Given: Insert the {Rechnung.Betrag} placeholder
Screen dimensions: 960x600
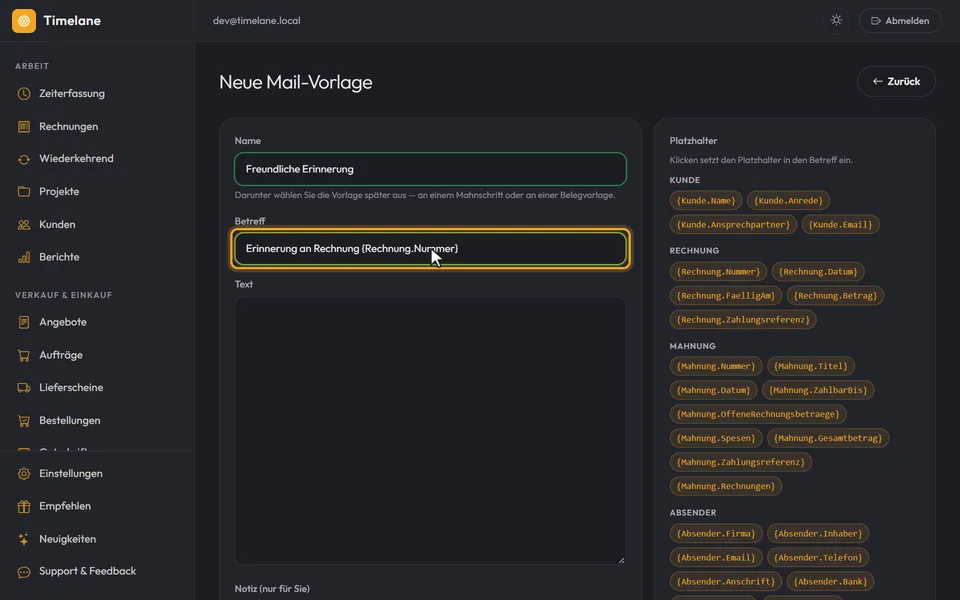Looking at the screenshot, I should click(x=835, y=296).
